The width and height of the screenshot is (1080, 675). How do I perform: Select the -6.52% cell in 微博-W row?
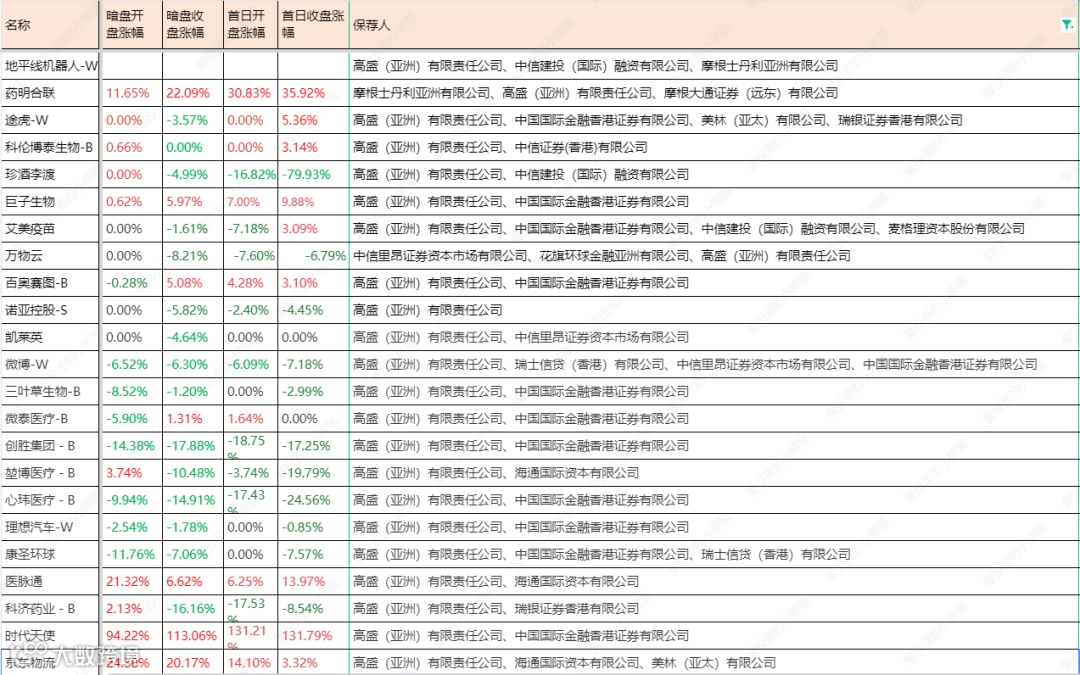[132, 364]
